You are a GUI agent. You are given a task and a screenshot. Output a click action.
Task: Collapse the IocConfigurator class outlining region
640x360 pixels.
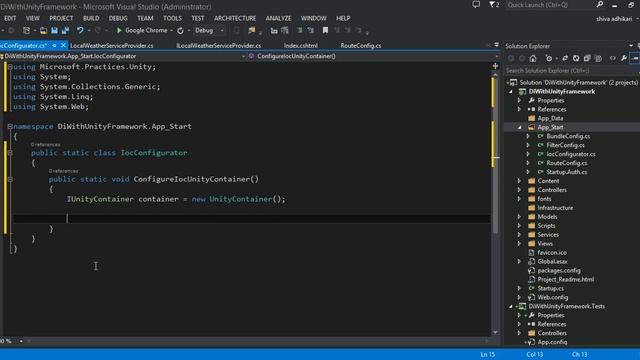(x=10, y=153)
